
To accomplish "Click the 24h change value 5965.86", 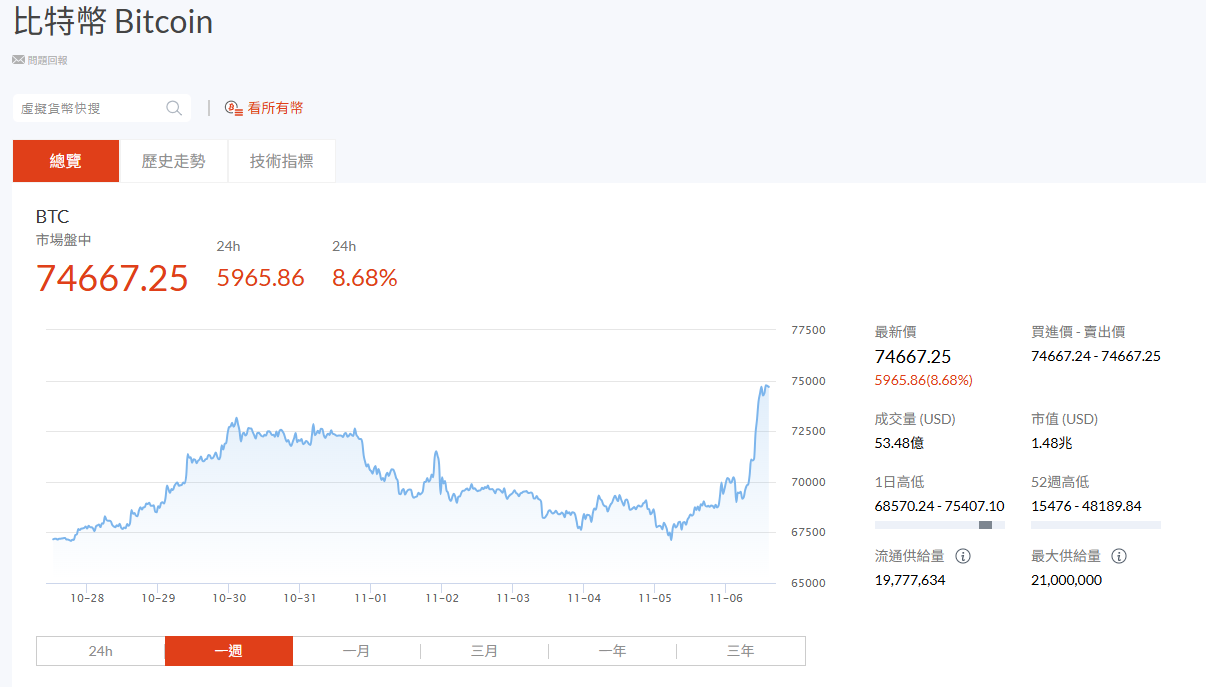I will coord(261,278).
